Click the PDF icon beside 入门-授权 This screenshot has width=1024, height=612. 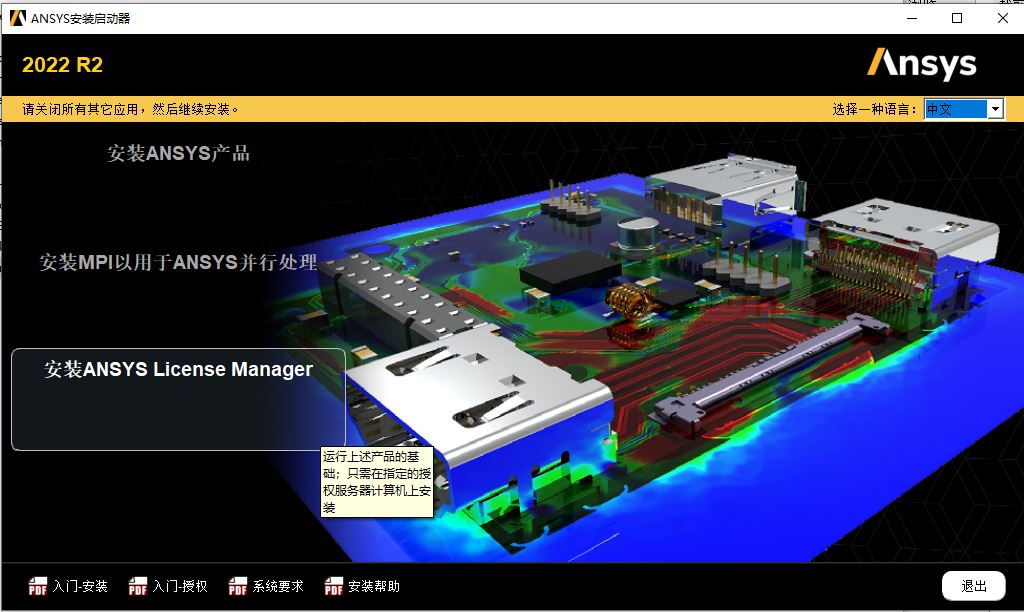pyautogui.click(x=138, y=587)
